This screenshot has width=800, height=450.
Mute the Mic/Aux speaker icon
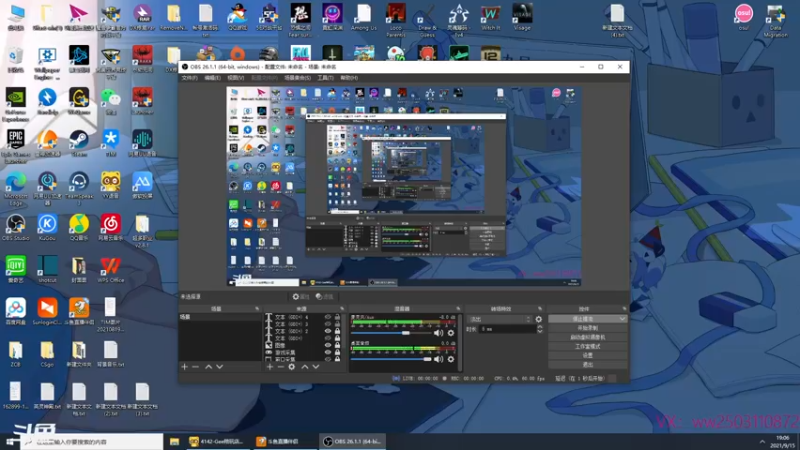pyautogui.click(x=438, y=333)
